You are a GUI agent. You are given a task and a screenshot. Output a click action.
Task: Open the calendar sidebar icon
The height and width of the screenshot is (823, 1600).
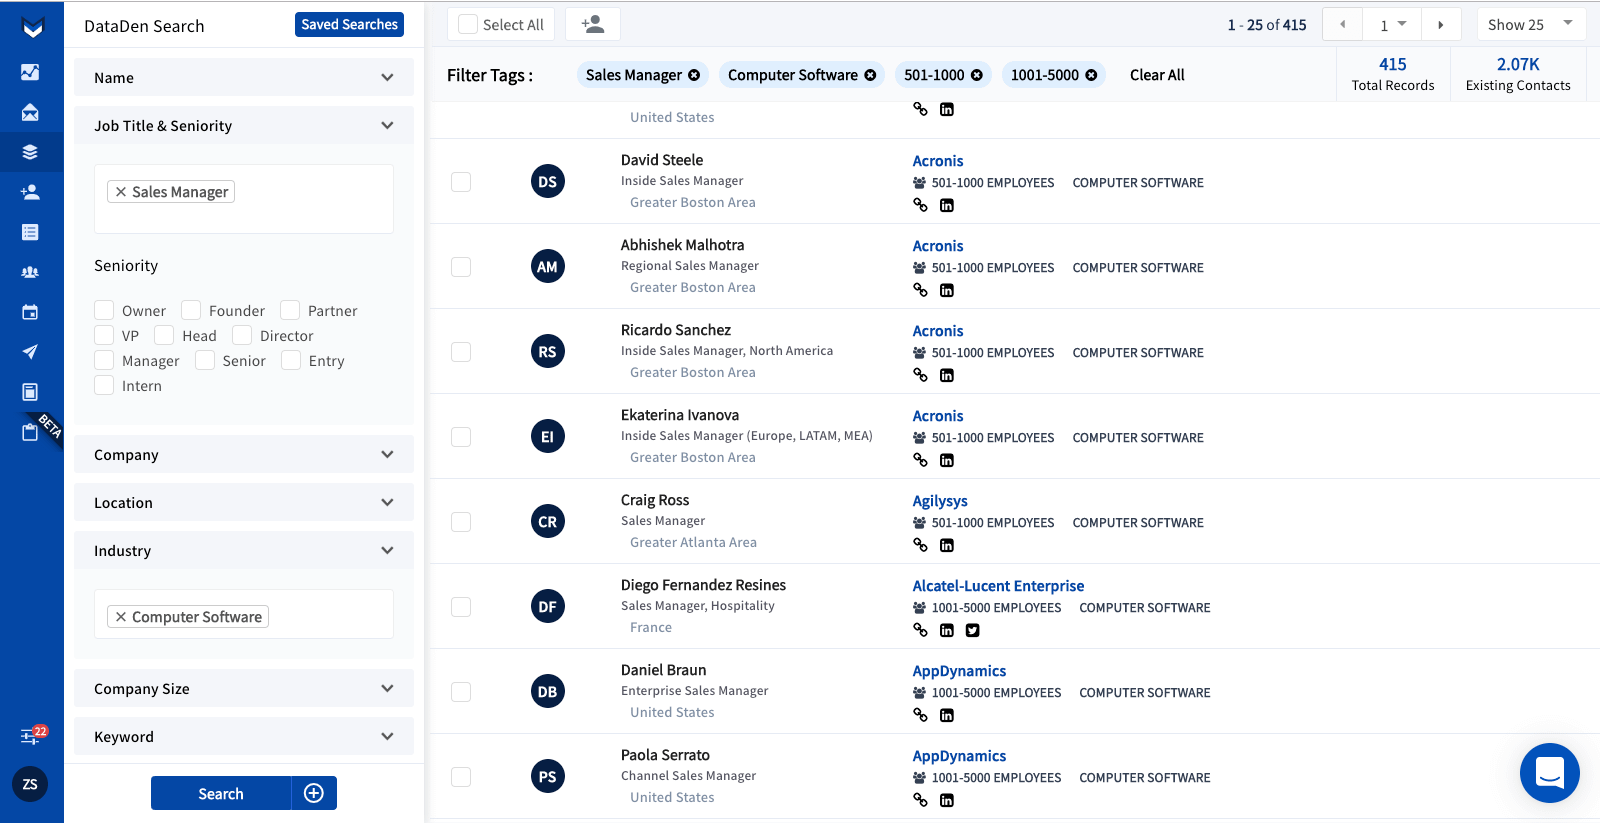pyautogui.click(x=30, y=312)
